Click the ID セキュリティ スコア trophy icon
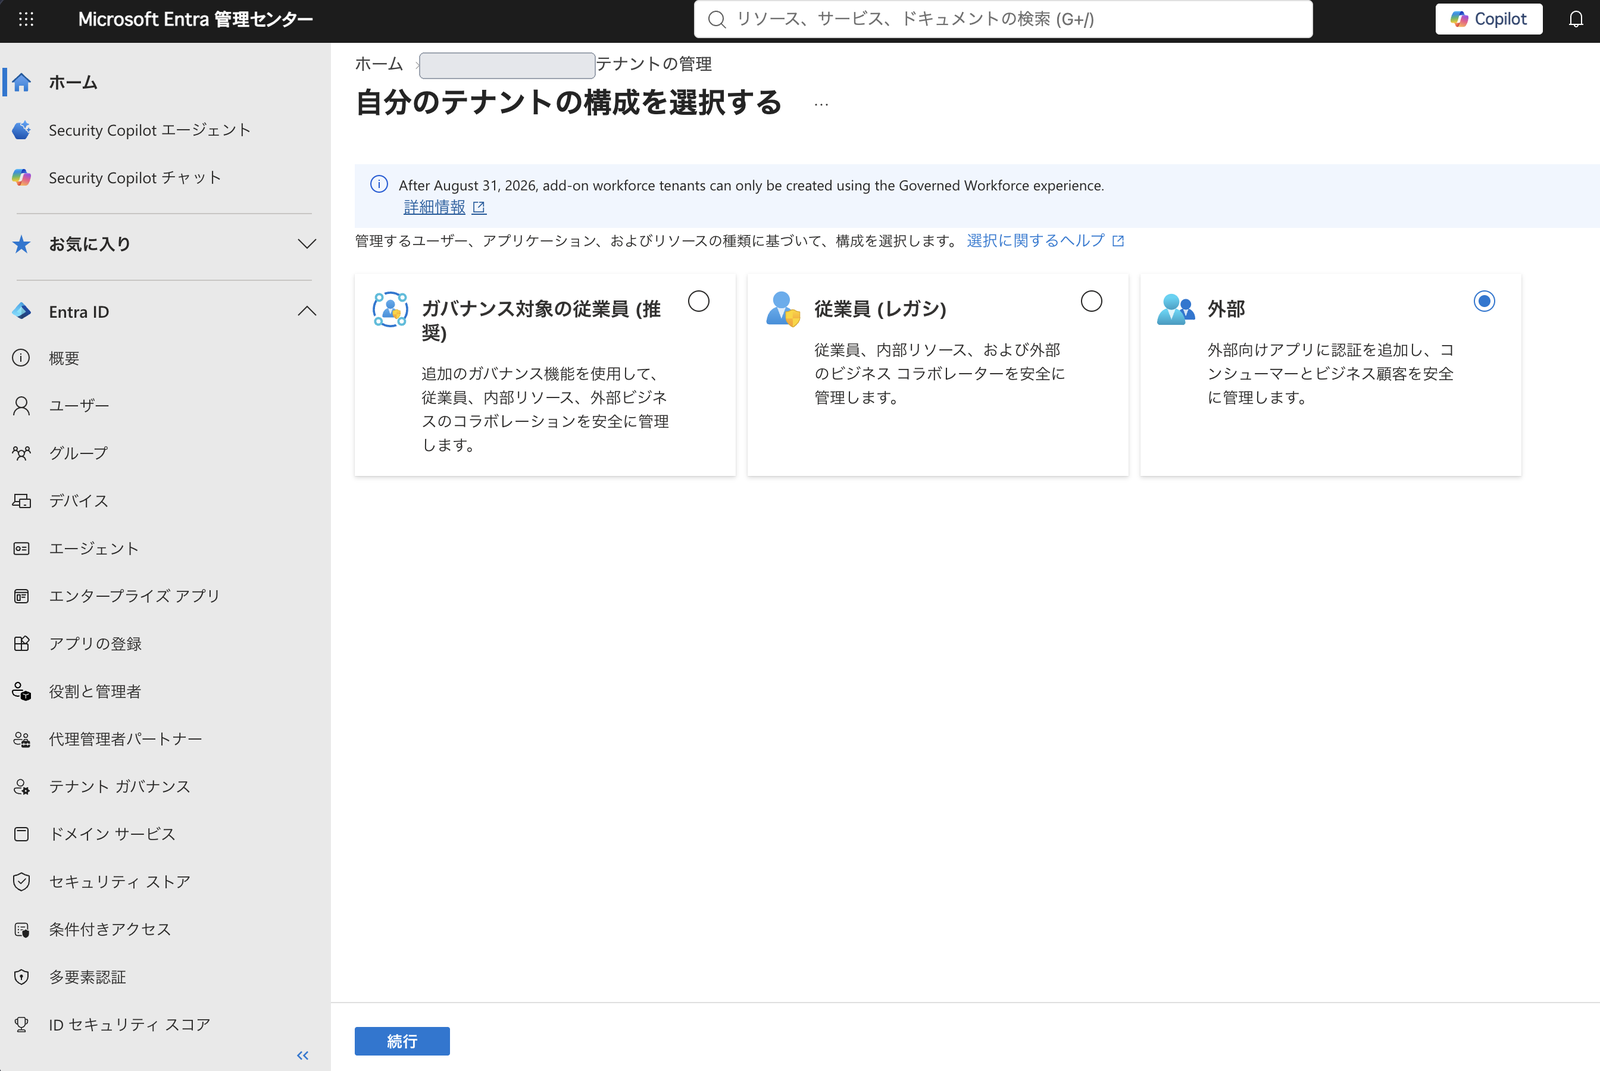The width and height of the screenshot is (1600, 1071). click(x=21, y=1025)
